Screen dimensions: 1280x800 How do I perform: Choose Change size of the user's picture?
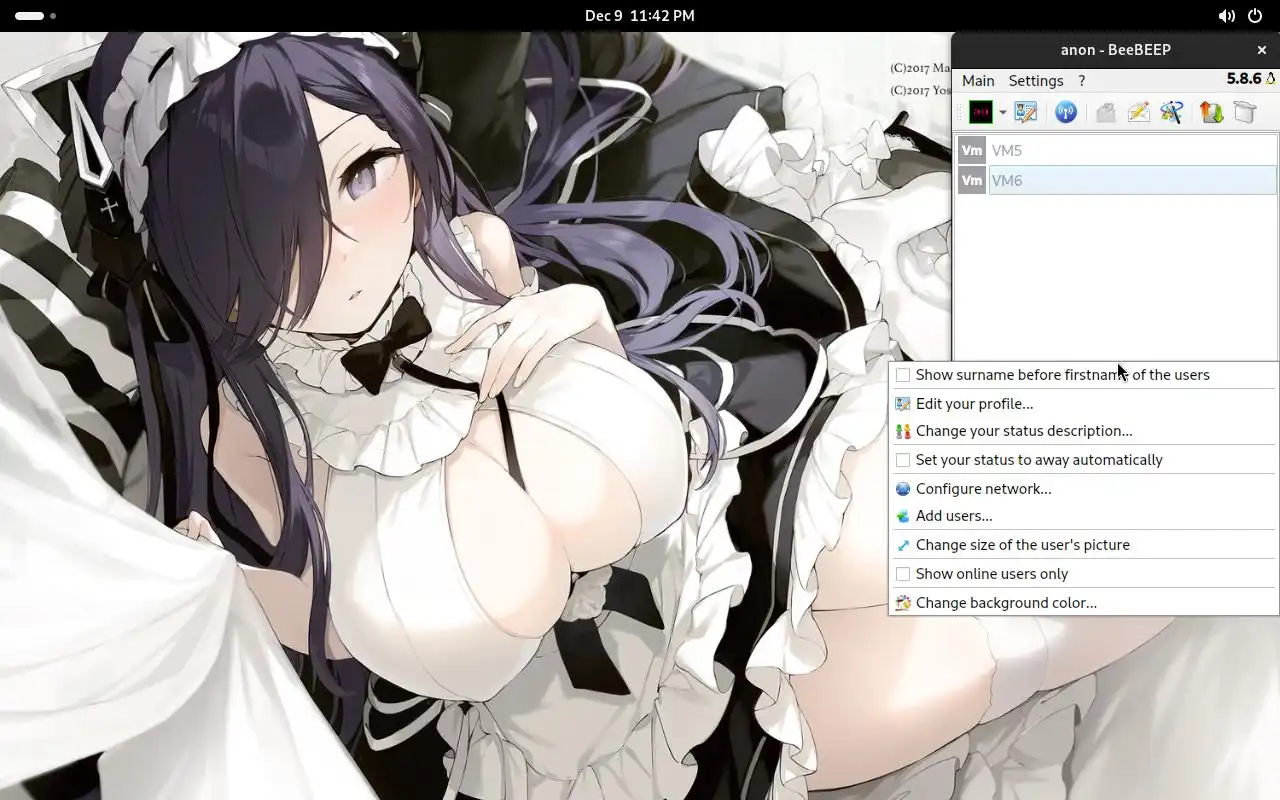1084,545
